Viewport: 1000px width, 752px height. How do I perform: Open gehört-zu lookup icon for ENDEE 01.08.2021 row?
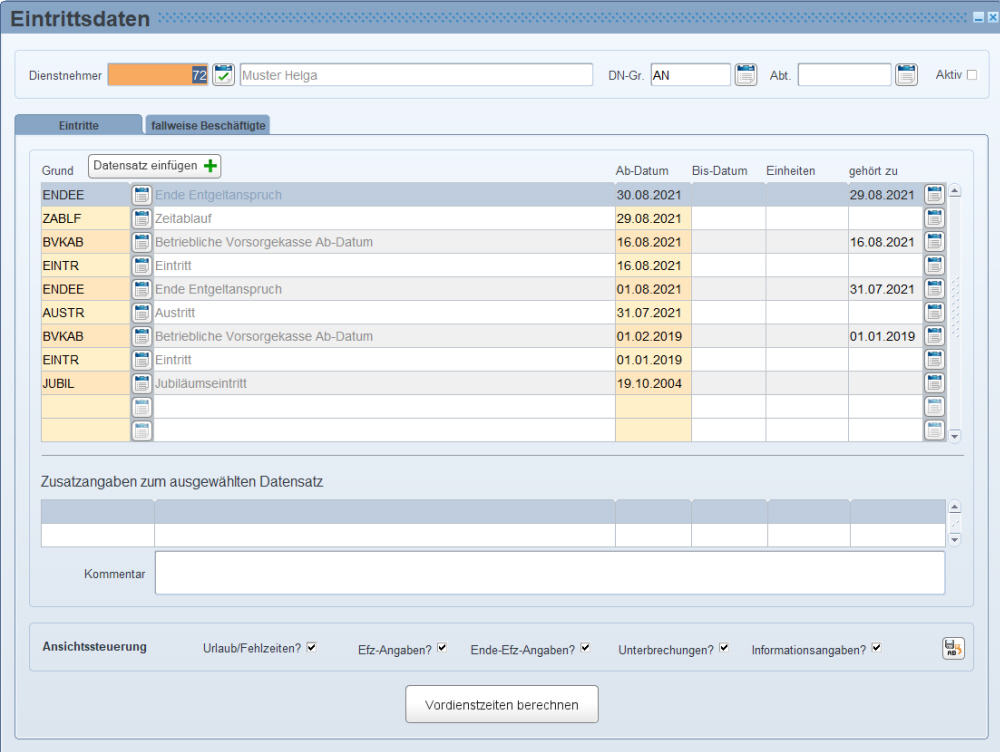click(934, 289)
